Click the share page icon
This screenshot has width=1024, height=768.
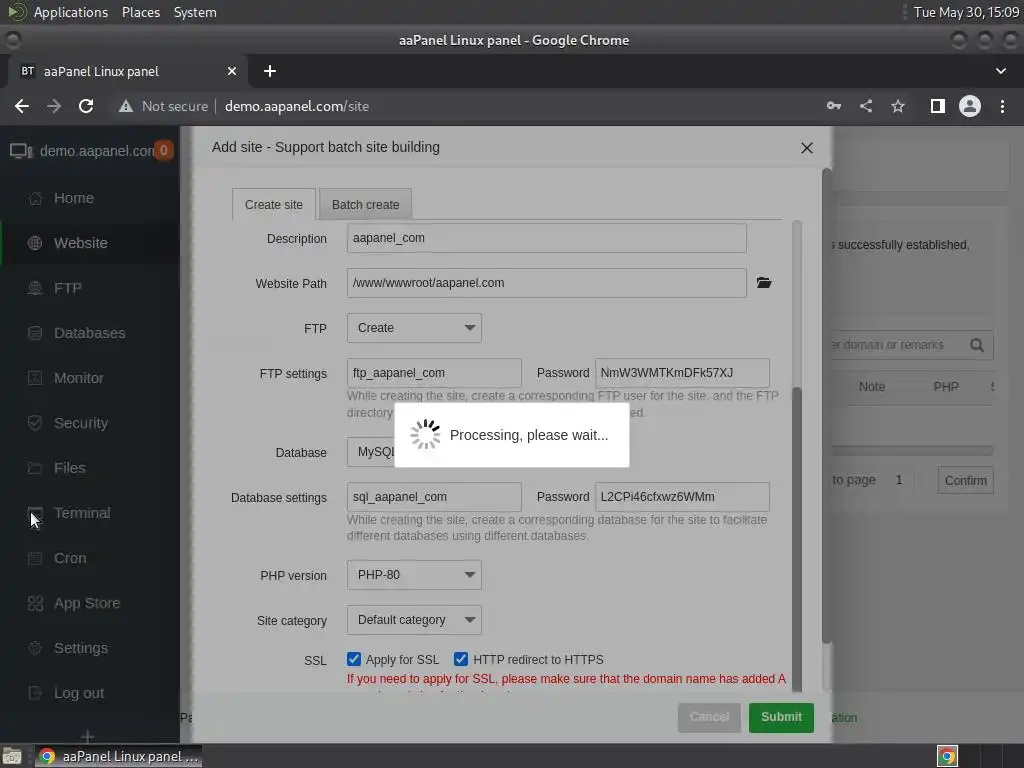point(866,106)
